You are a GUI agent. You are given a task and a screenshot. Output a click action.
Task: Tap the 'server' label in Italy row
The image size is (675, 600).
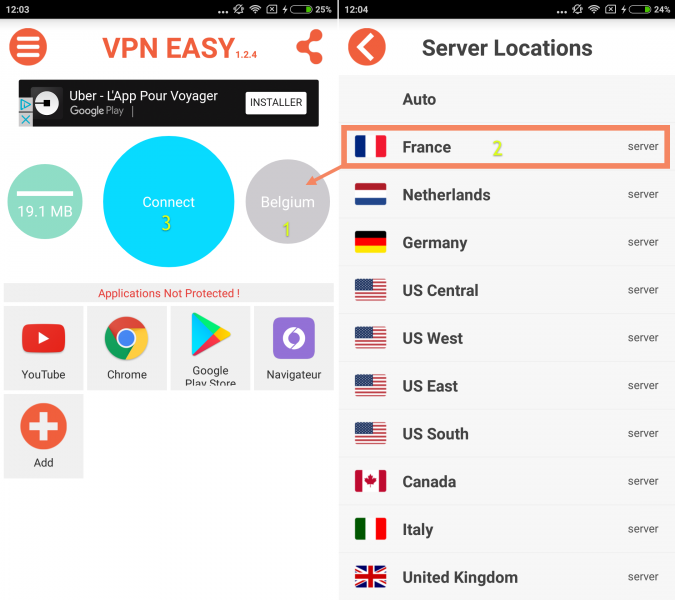pyautogui.click(x=643, y=529)
